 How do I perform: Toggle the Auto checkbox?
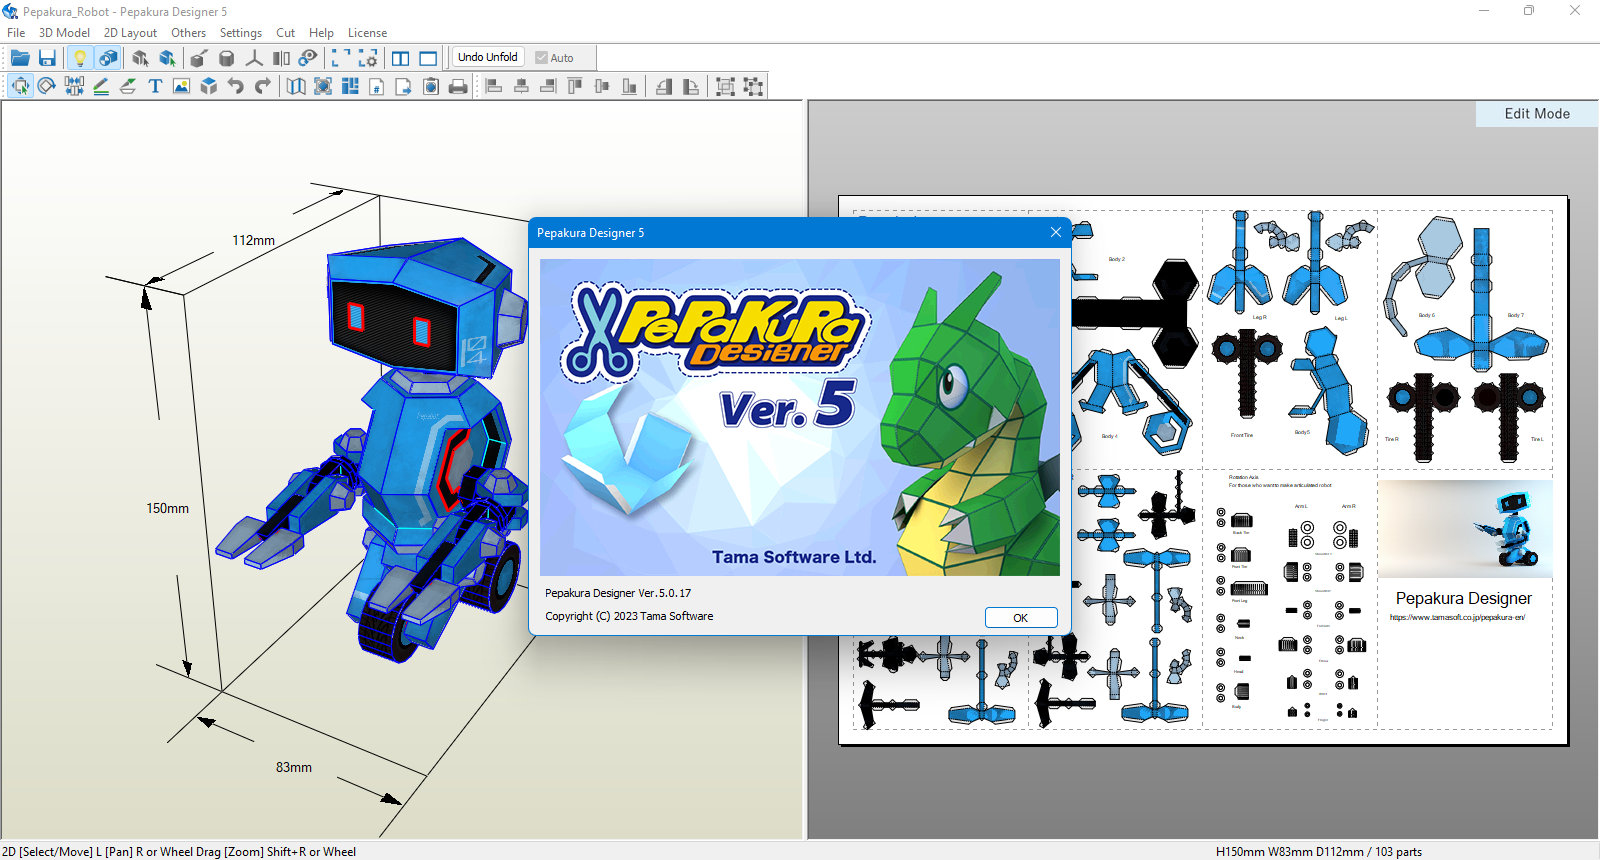click(x=555, y=58)
